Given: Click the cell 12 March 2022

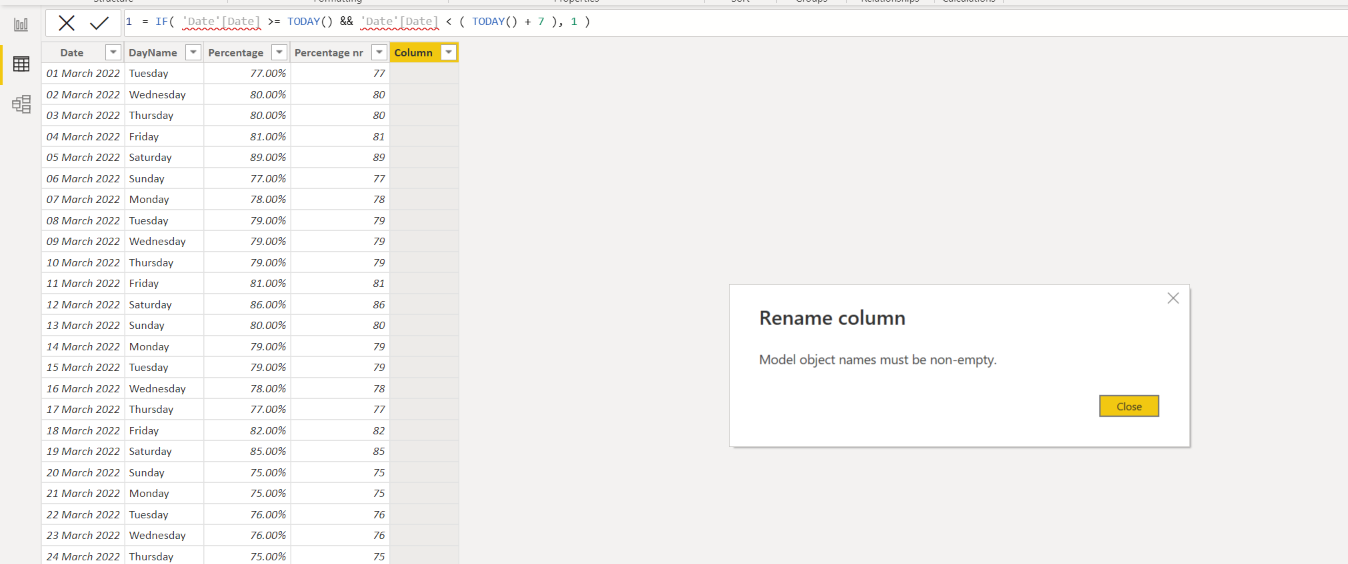Looking at the screenshot, I should pyautogui.click(x=83, y=304).
